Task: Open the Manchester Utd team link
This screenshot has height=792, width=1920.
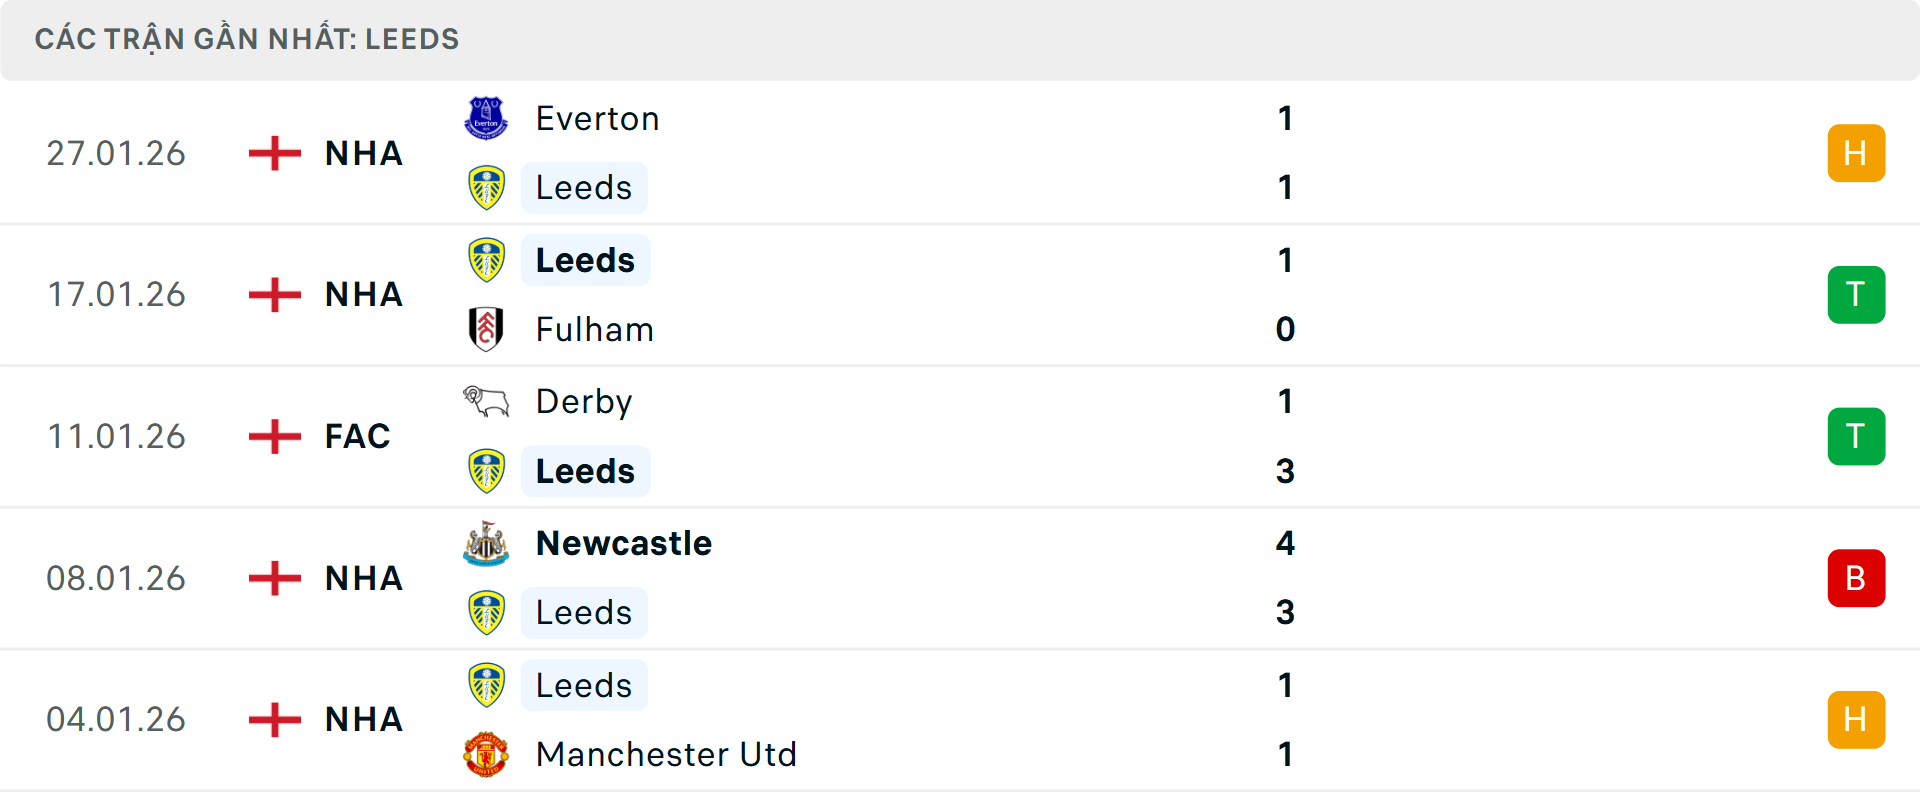Action: 666,755
